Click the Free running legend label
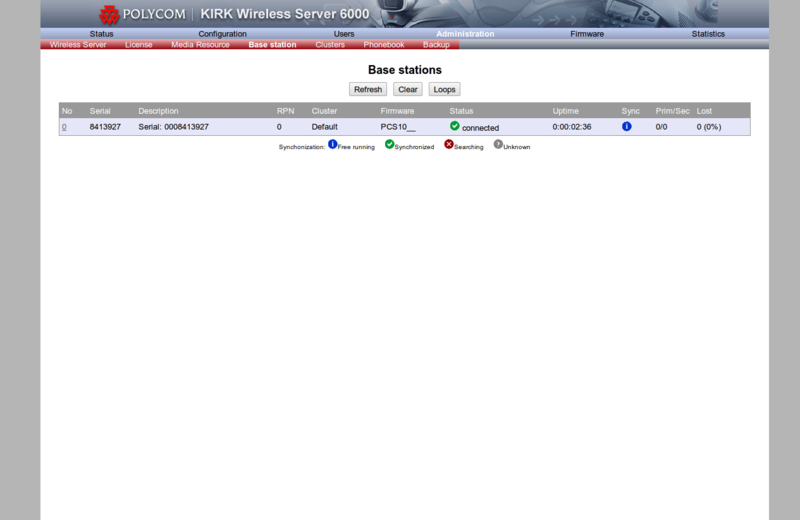 (x=356, y=147)
